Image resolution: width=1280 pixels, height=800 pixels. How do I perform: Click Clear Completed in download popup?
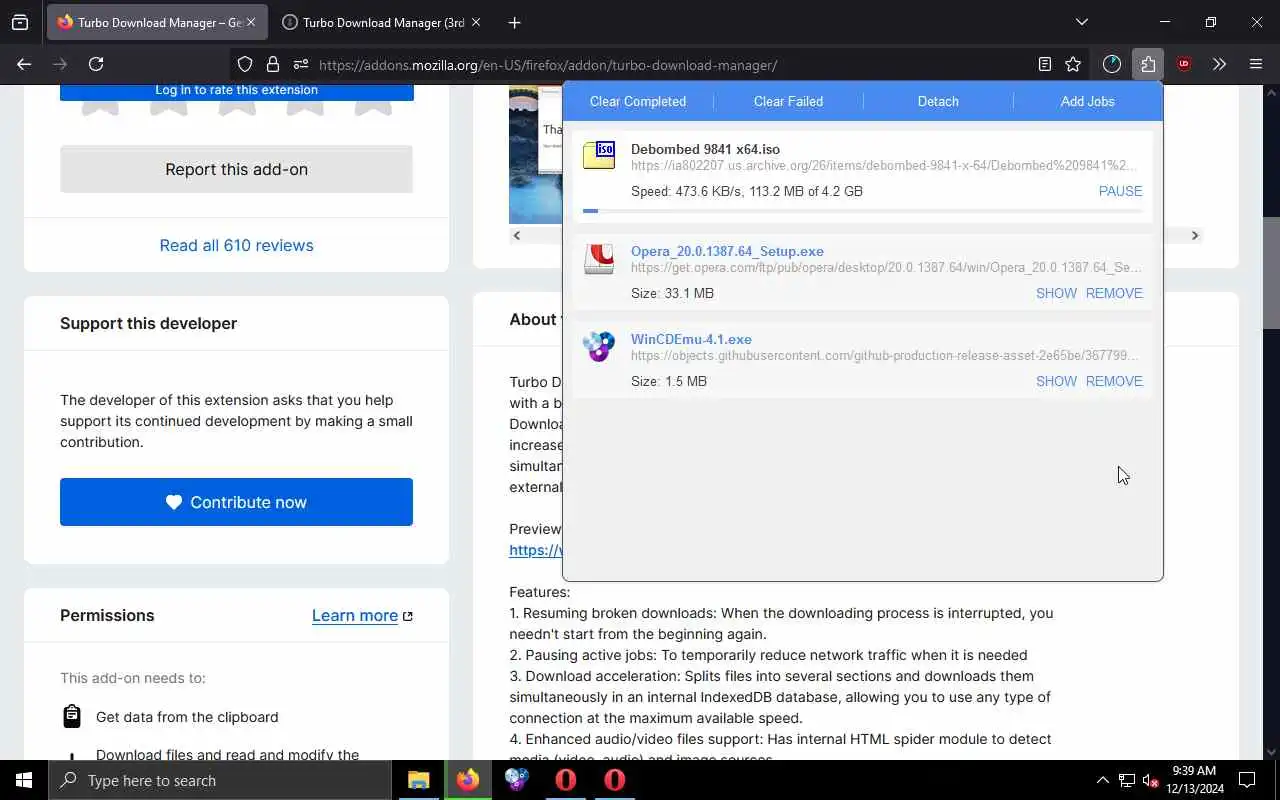pos(638,101)
